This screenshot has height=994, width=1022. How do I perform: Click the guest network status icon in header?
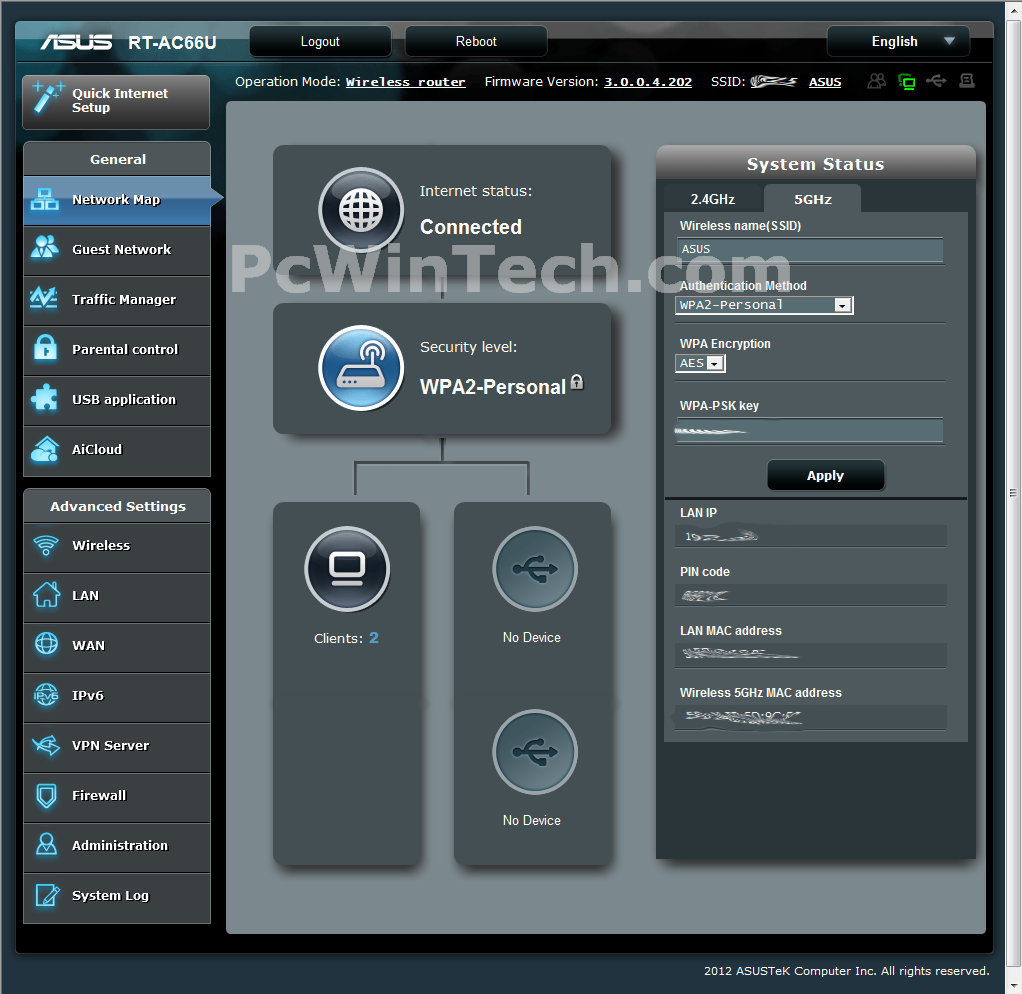pyautogui.click(x=877, y=81)
